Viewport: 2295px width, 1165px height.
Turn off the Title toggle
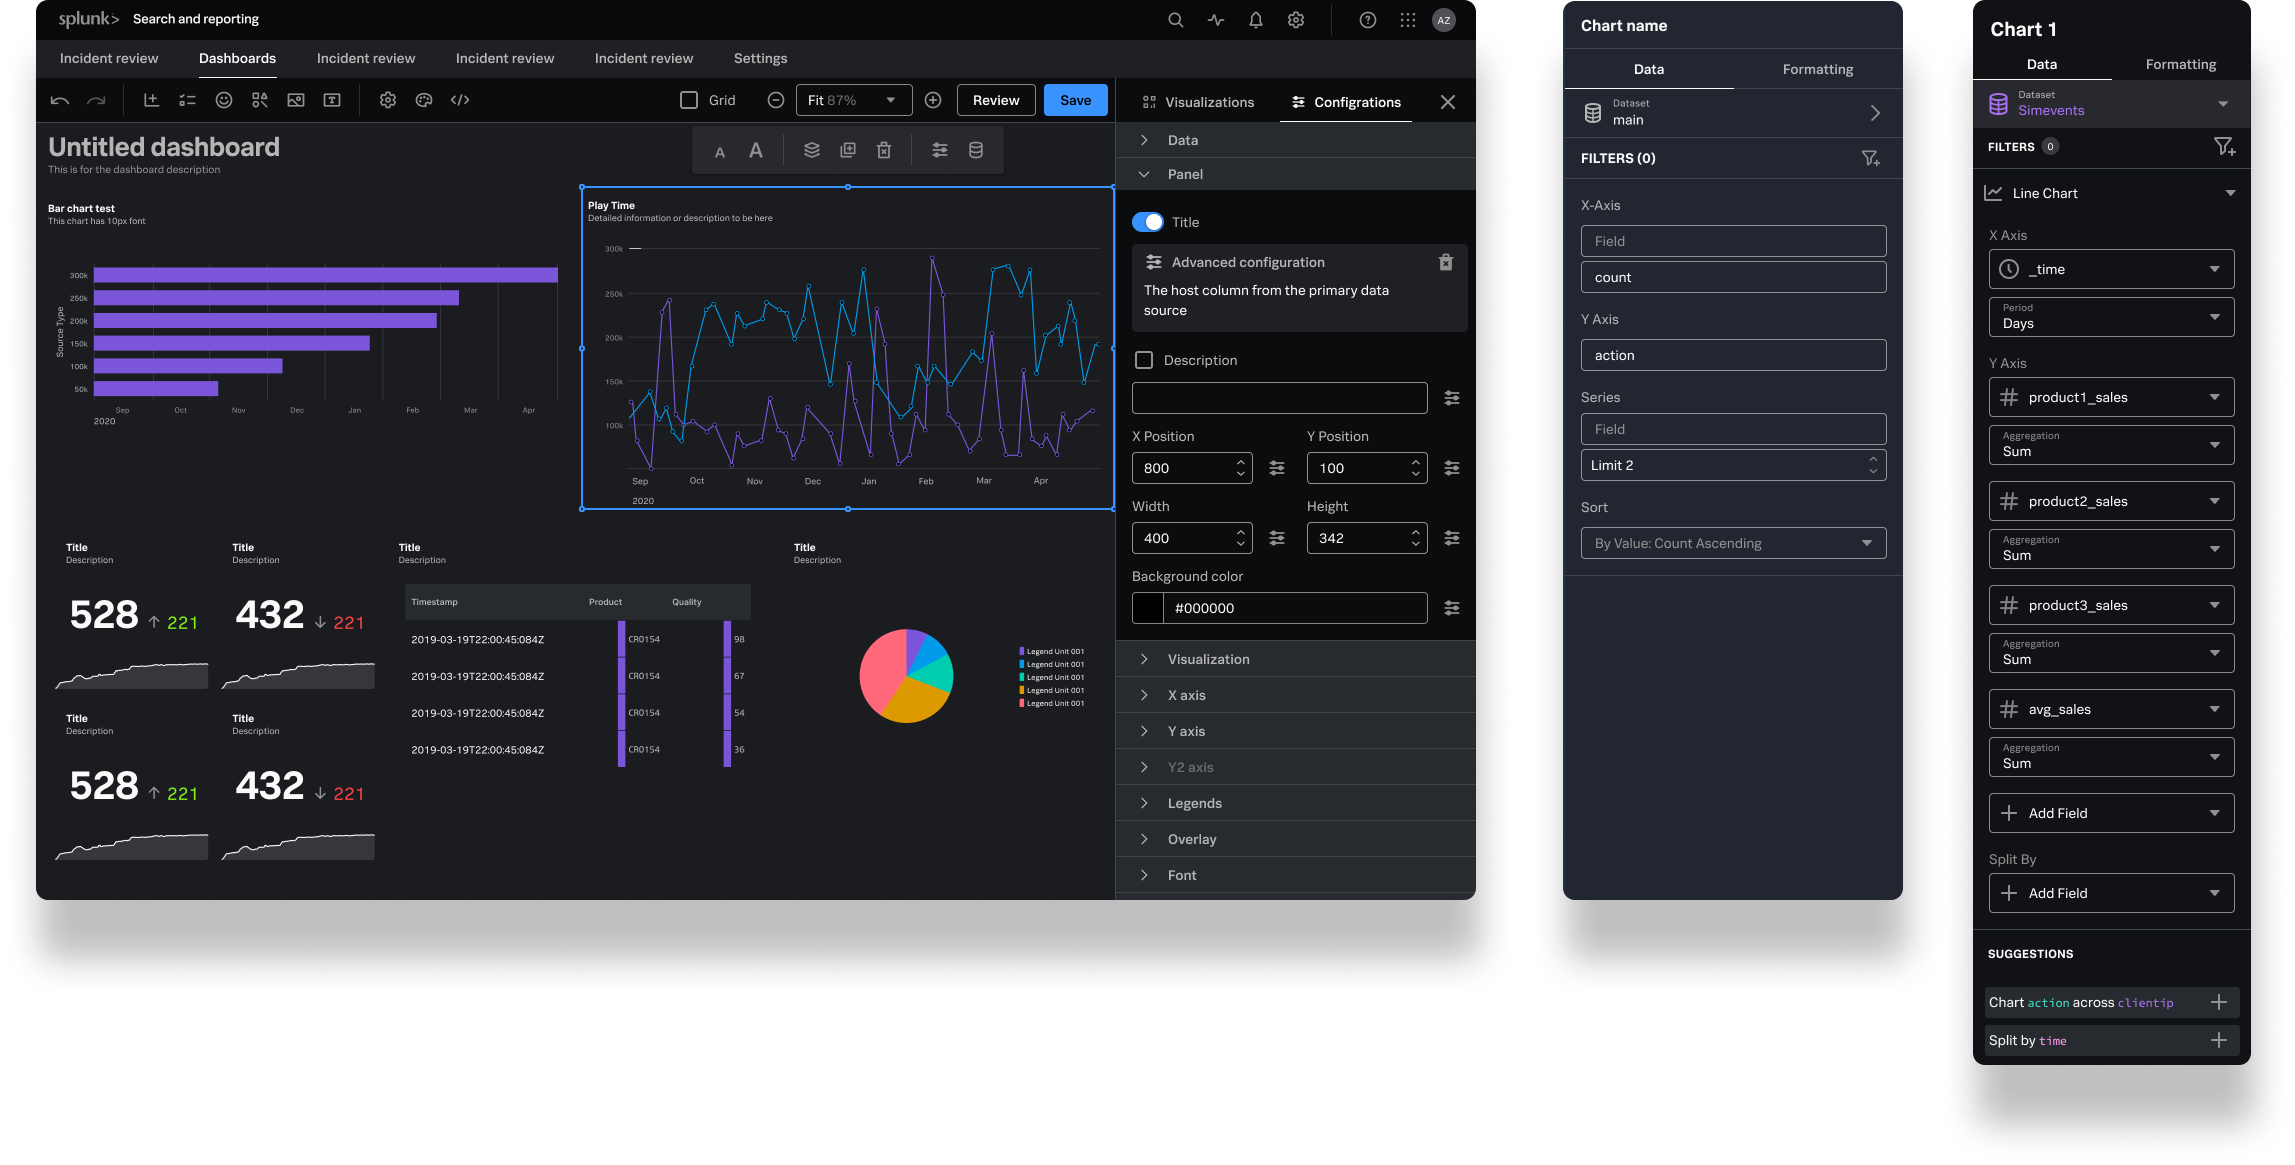pyautogui.click(x=1148, y=222)
